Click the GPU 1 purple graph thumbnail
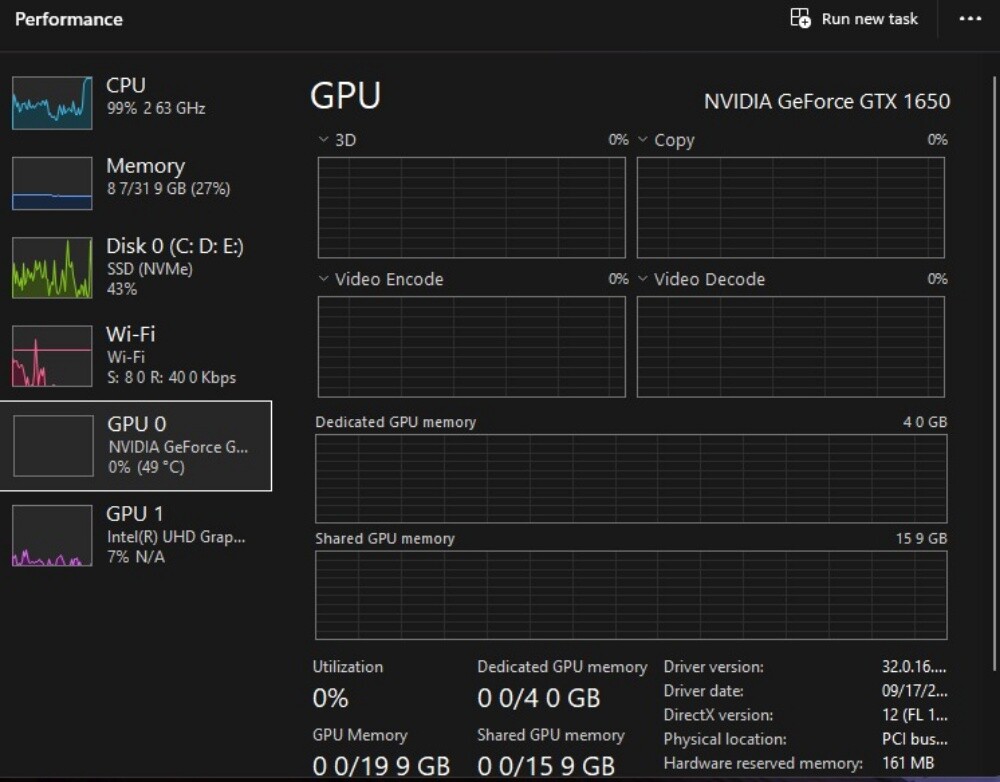This screenshot has width=1000, height=782. pyautogui.click(x=52, y=535)
